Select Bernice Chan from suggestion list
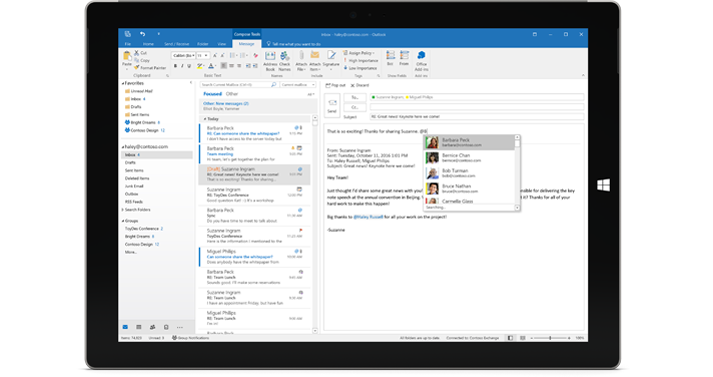The height and width of the screenshot is (377, 713). click(x=469, y=158)
